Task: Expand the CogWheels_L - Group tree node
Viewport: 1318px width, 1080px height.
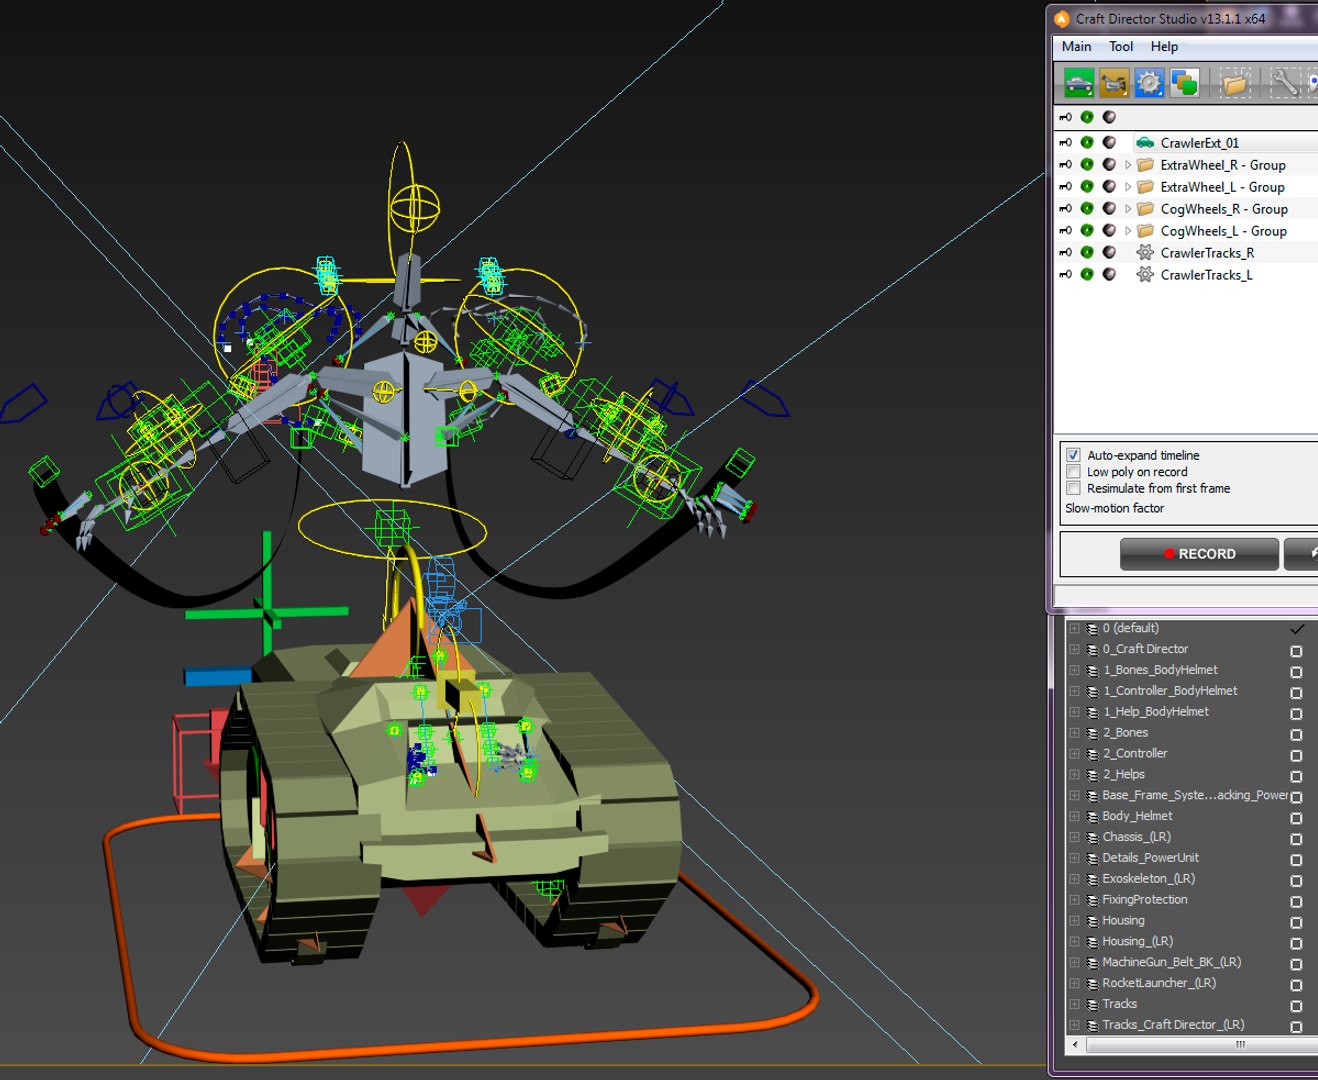Action: click(x=1128, y=231)
